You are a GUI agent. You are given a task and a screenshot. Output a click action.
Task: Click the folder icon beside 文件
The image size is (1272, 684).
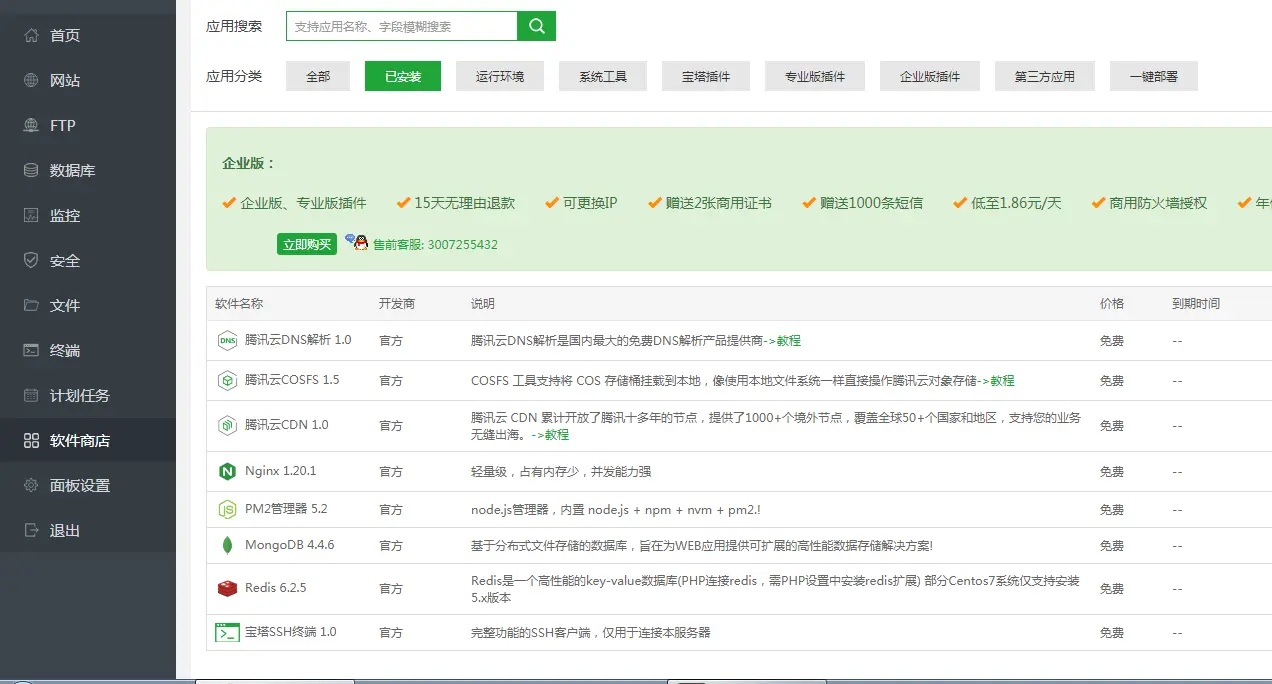click(x=31, y=305)
